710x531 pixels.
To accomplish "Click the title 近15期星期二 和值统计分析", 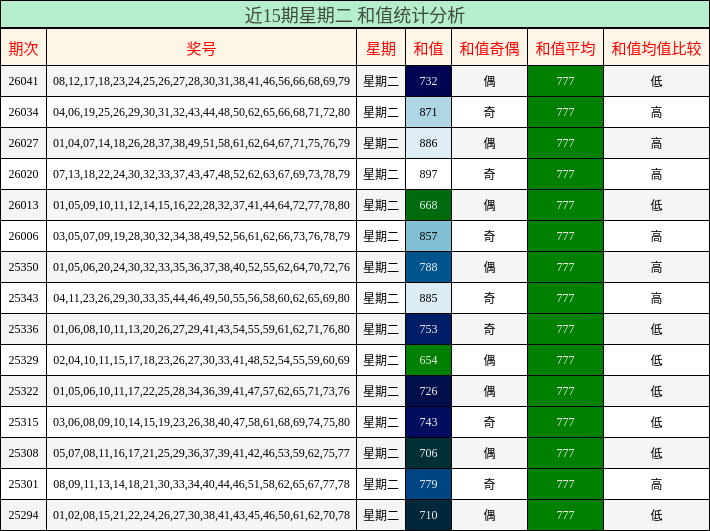I will [355, 15].
